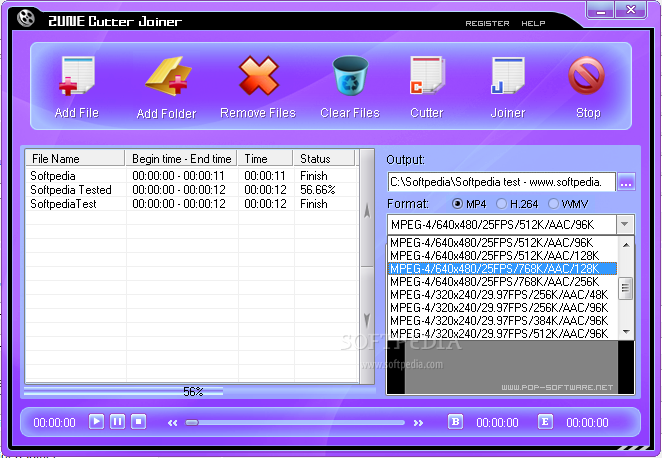This screenshot has height=458, width=662.
Task: Select the SoftpediaTest file row
Action: (x=192, y=204)
